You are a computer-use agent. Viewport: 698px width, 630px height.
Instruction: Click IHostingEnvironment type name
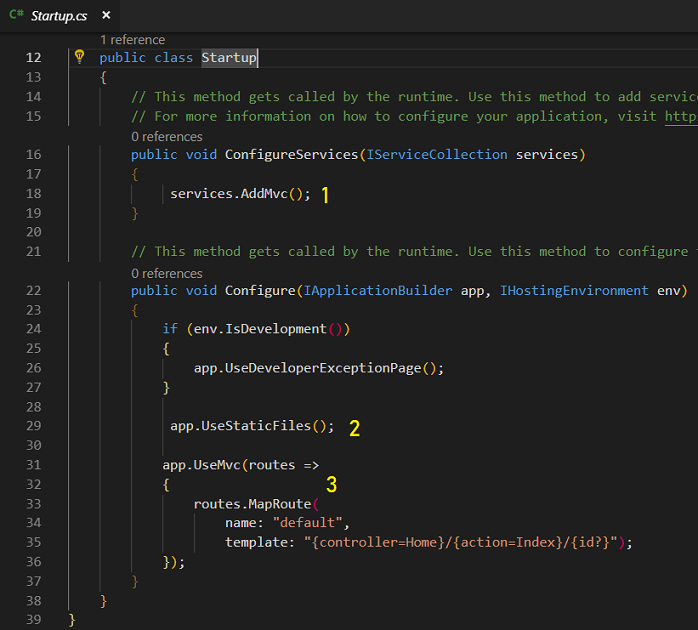(574, 291)
